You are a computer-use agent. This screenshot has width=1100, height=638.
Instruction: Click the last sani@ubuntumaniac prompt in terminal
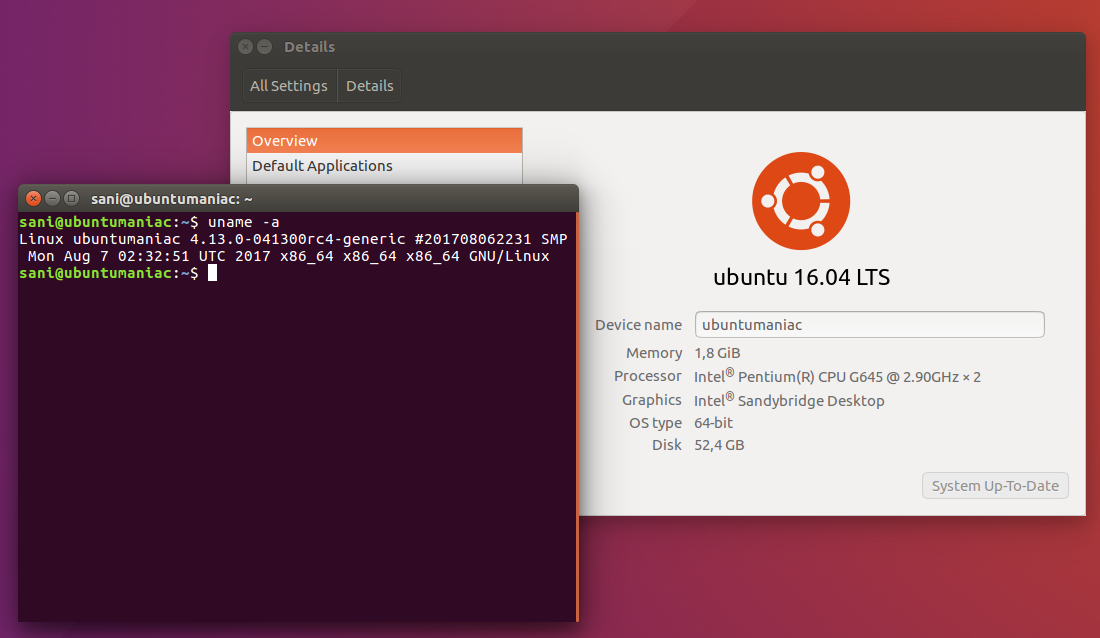coord(109,273)
